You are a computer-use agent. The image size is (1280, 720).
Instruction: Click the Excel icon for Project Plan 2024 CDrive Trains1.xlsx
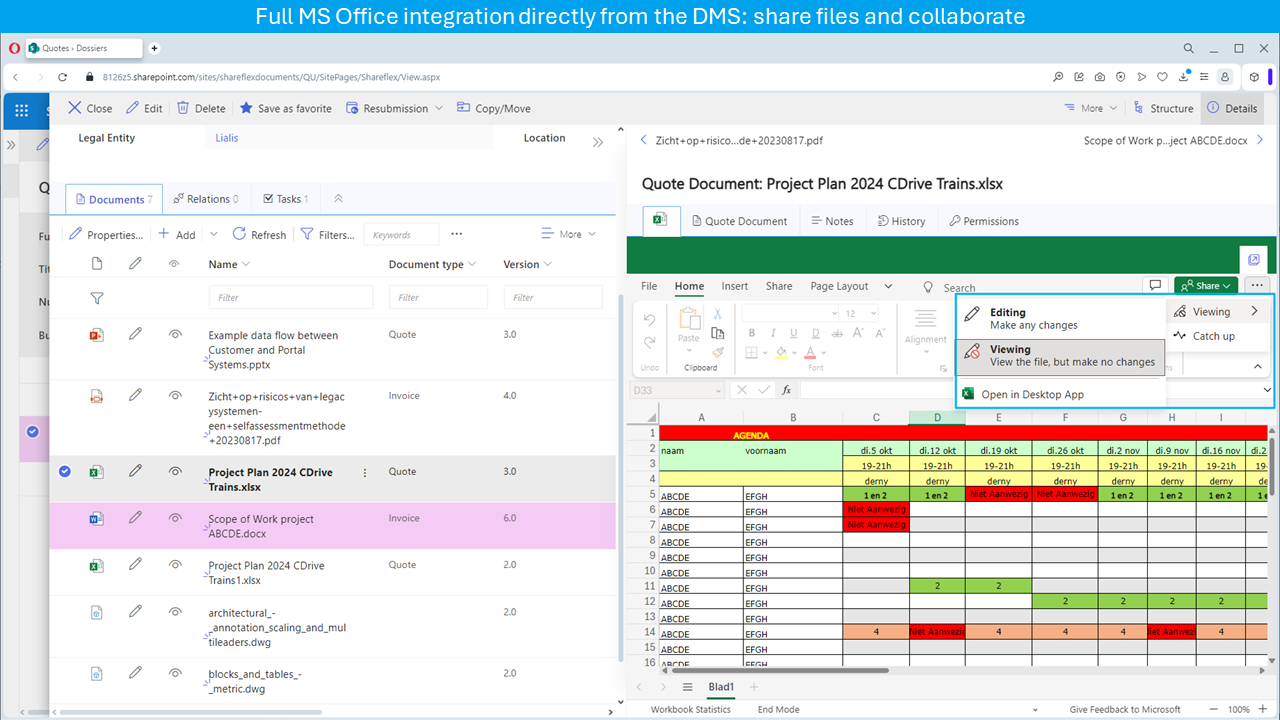tap(97, 565)
